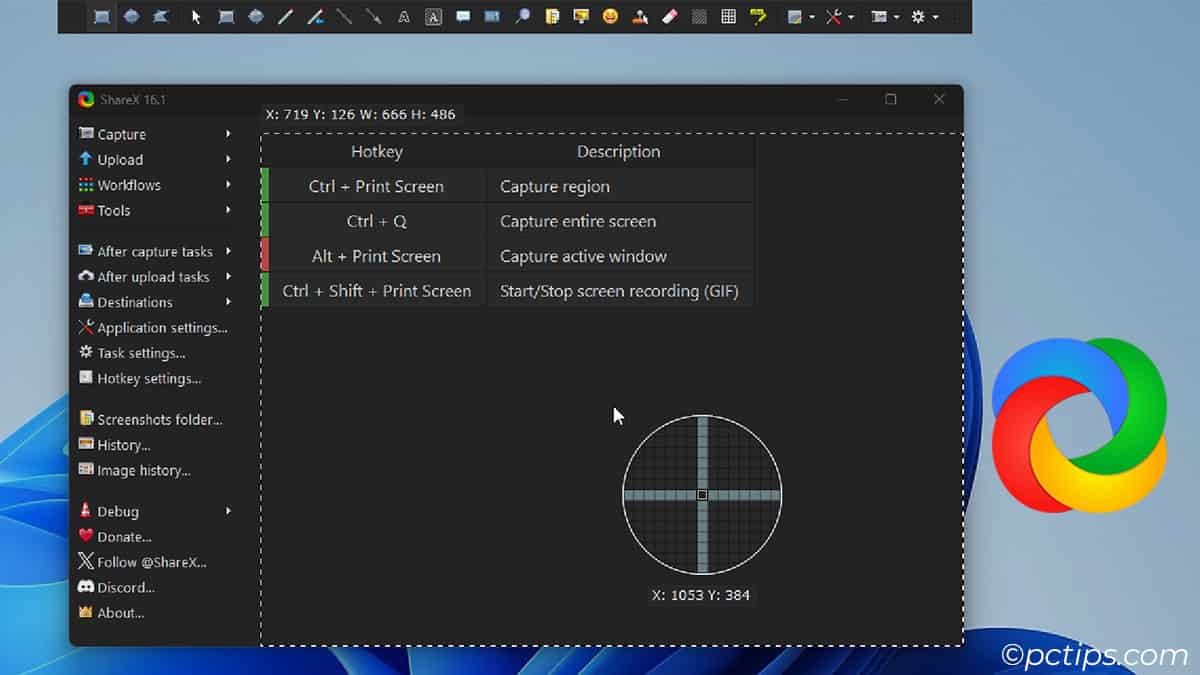
Task: Expand the Capture submenu
Action: coord(120,133)
